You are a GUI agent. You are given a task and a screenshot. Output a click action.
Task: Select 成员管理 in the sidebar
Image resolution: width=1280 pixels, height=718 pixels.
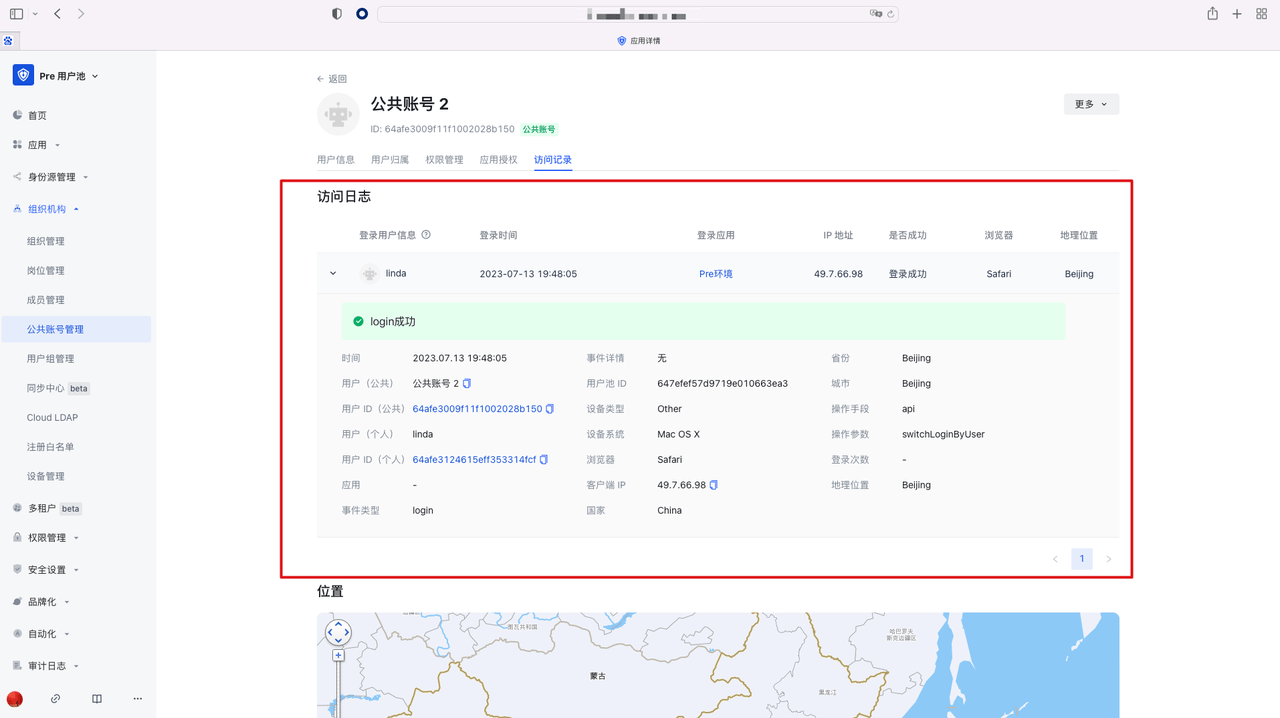point(46,300)
